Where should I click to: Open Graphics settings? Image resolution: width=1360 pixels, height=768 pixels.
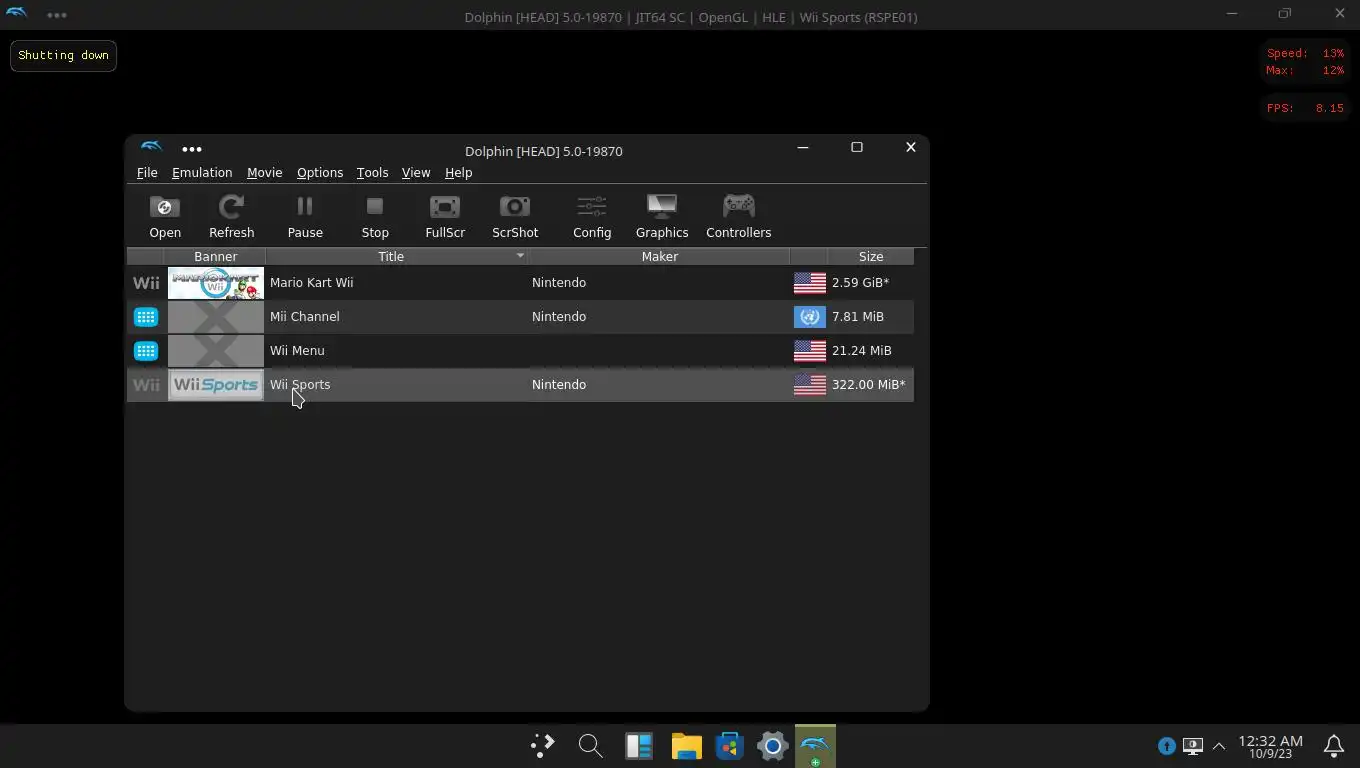point(662,216)
